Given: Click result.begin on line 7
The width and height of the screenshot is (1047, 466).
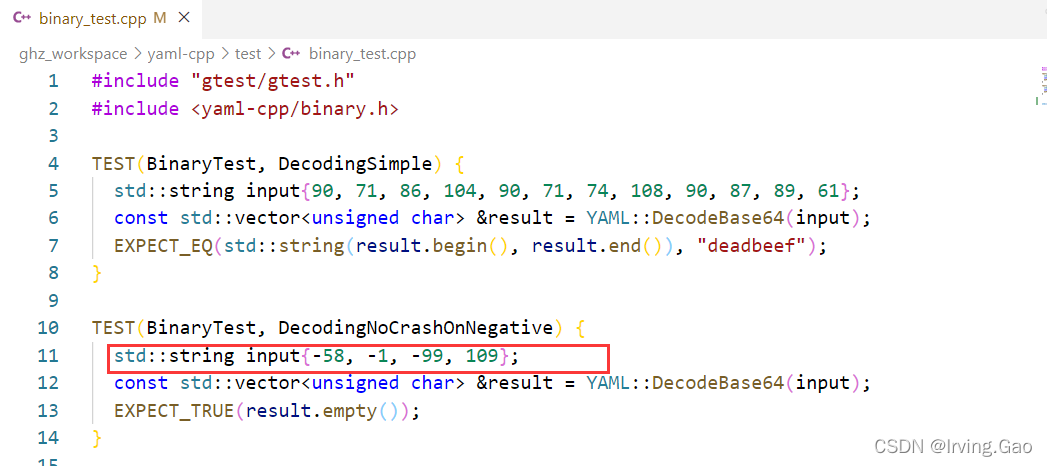Looking at the screenshot, I should coord(421,246).
